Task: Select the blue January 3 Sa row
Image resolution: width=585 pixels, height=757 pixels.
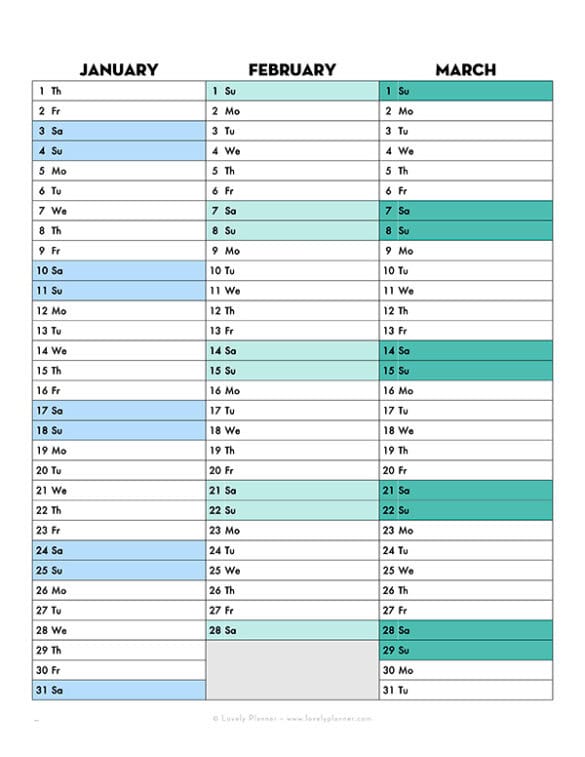Action: (119, 131)
